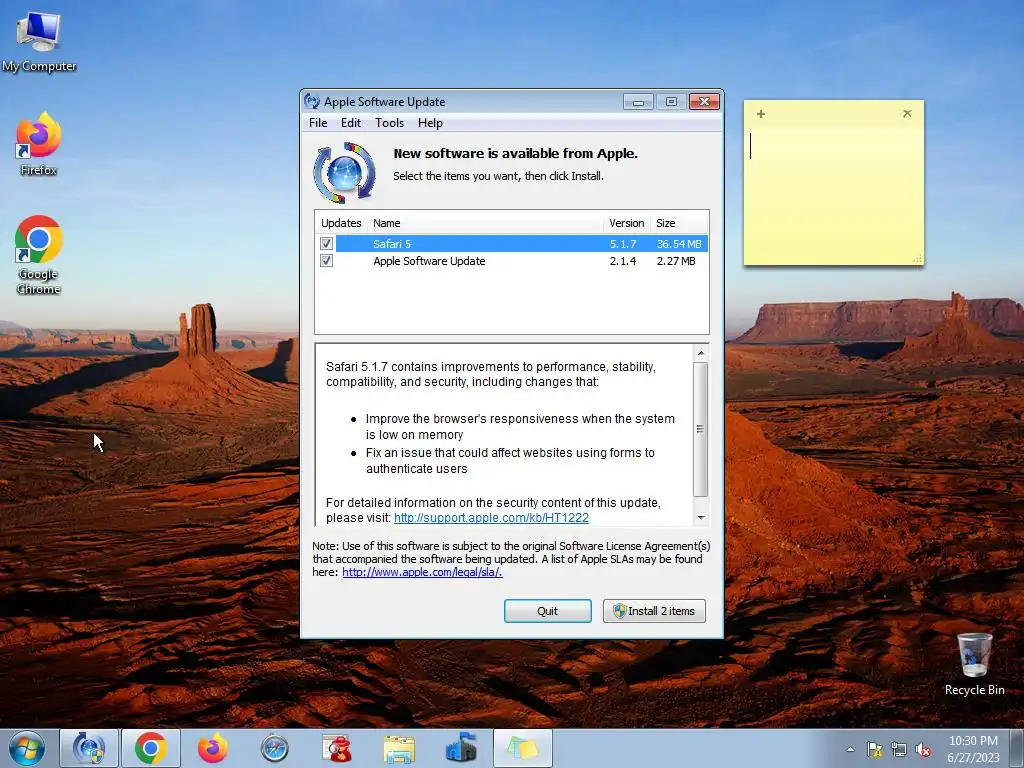Open the blue network mailbox taskbar icon
Image resolution: width=1024 pixels, height=768 pixels.
click(x=461, y=748)
